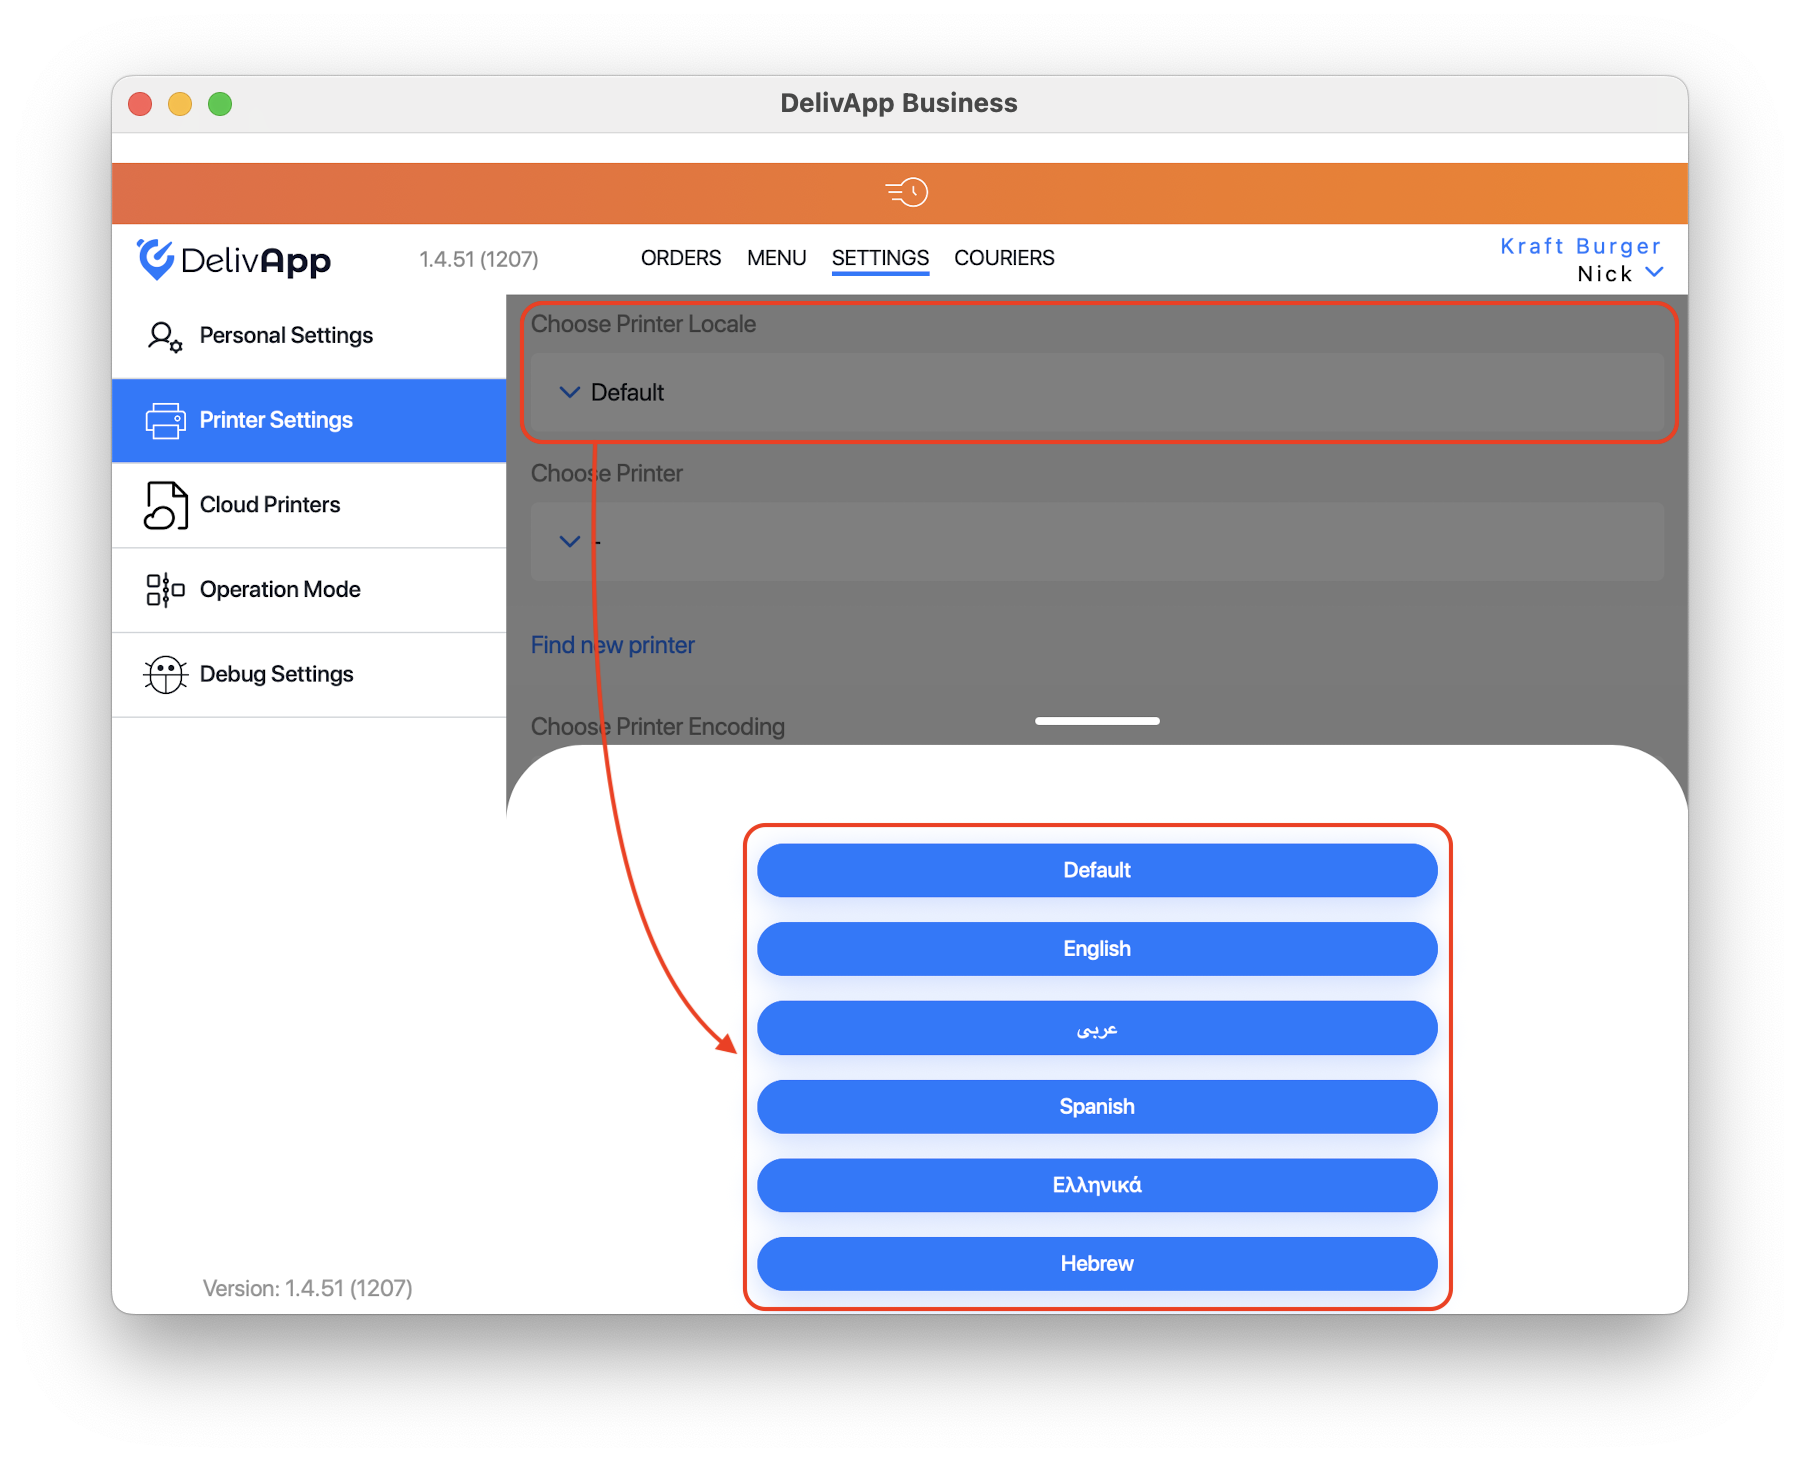Image resolution: width=1800 pixels, height=1462 pixels.
Task: Click the 1.4.51 (1207) version text in header
Action: (479, 260)
